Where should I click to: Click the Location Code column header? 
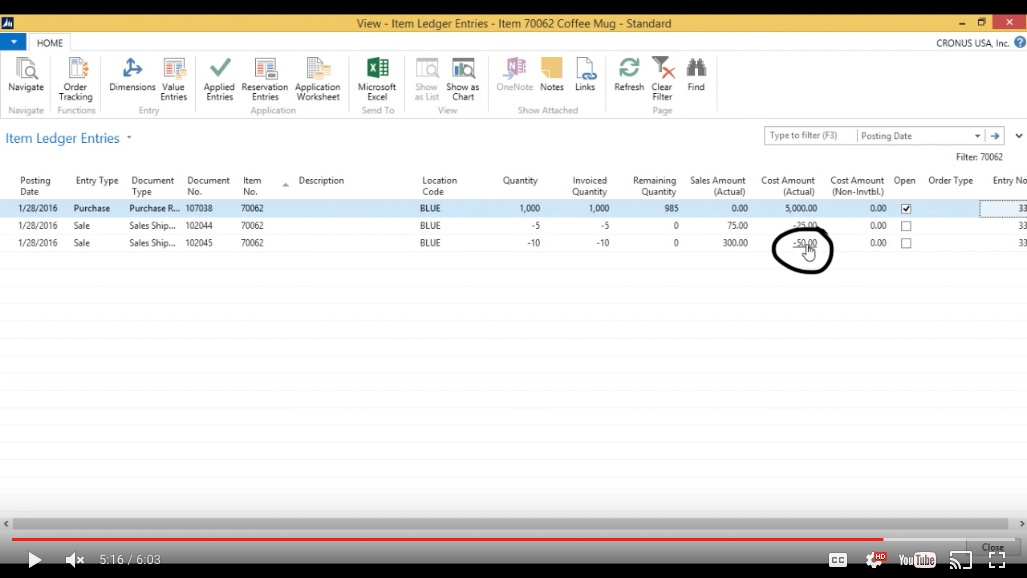click(439, 186)
